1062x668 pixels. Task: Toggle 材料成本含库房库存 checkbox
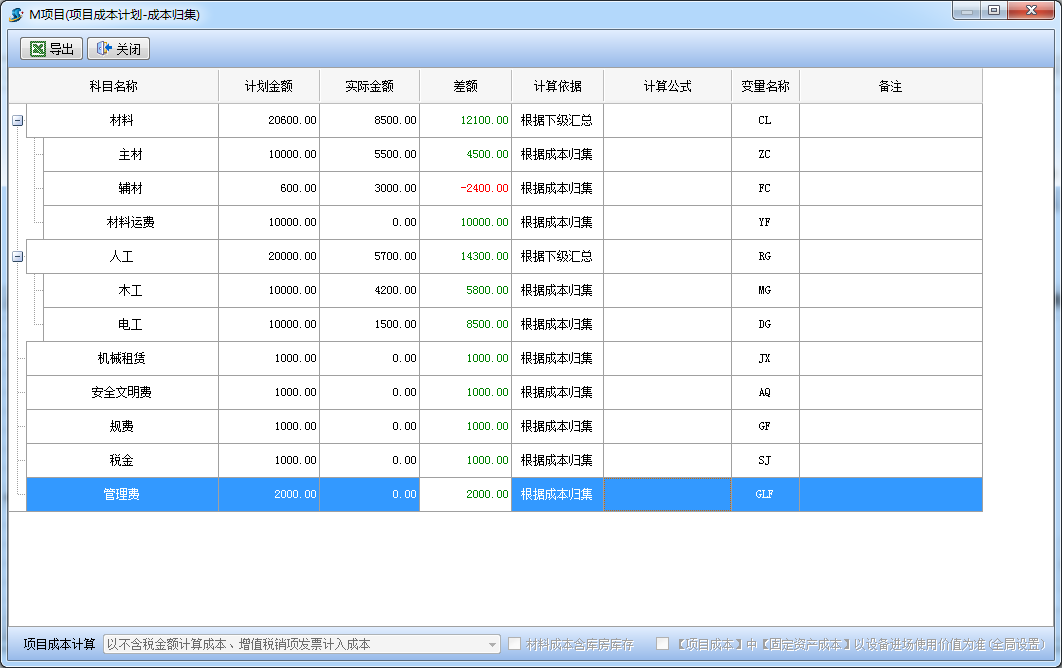[515, 644]
